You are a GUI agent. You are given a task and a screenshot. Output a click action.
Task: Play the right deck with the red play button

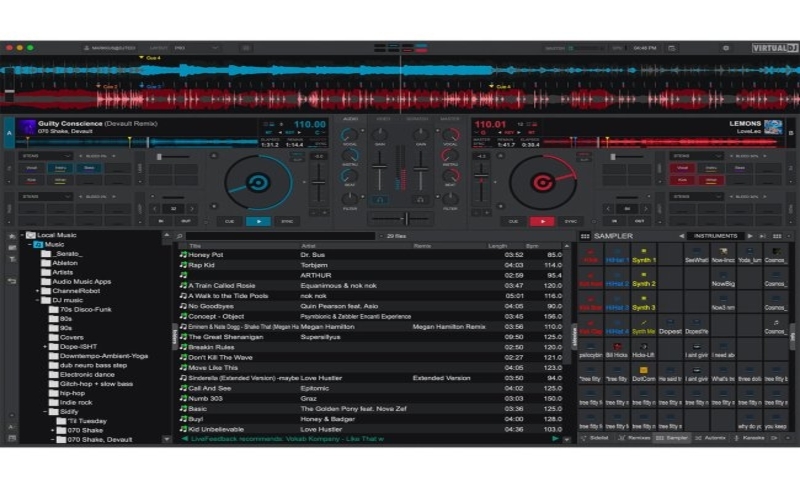542,222
